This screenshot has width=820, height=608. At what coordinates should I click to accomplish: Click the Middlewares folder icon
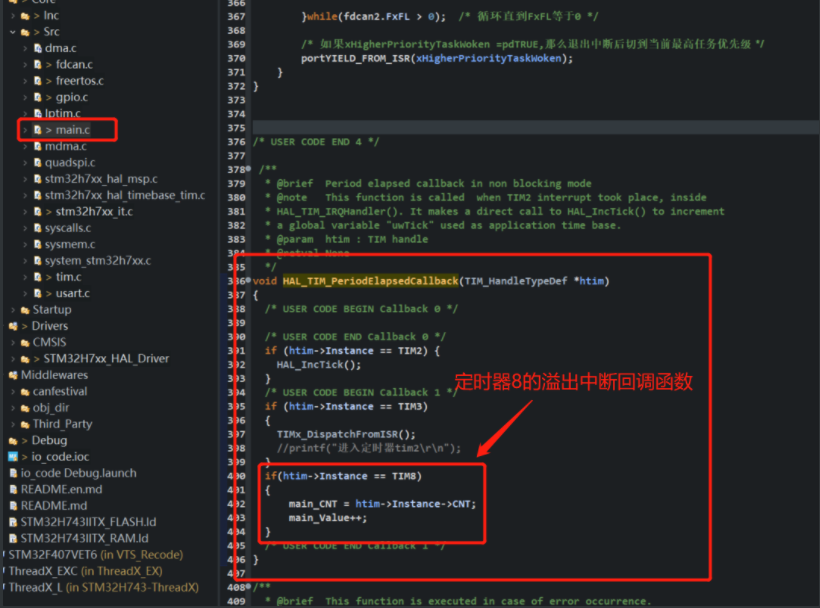point(13,375)
